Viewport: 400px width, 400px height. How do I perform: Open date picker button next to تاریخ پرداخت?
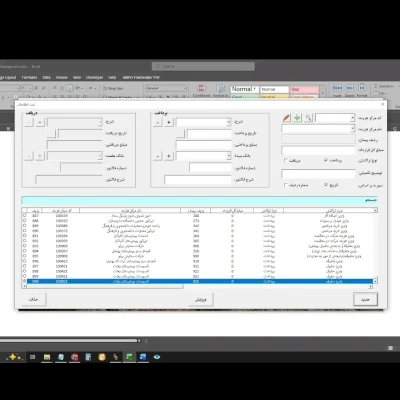coord(180,134)
